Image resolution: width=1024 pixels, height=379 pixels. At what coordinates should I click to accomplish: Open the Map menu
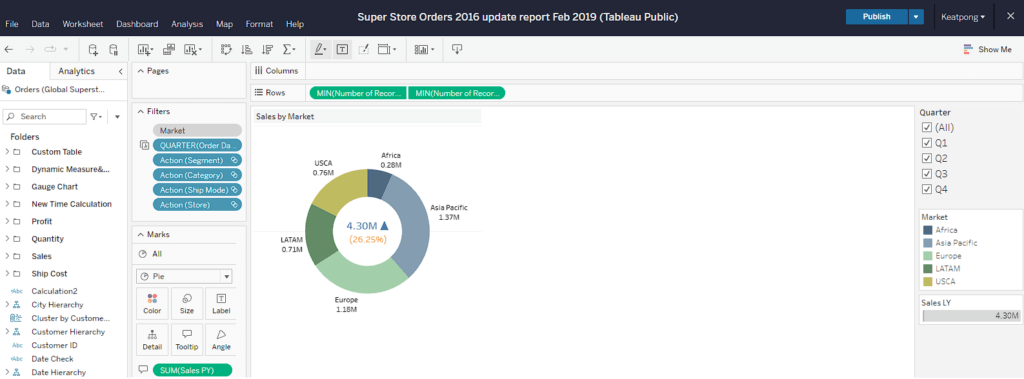224,24
